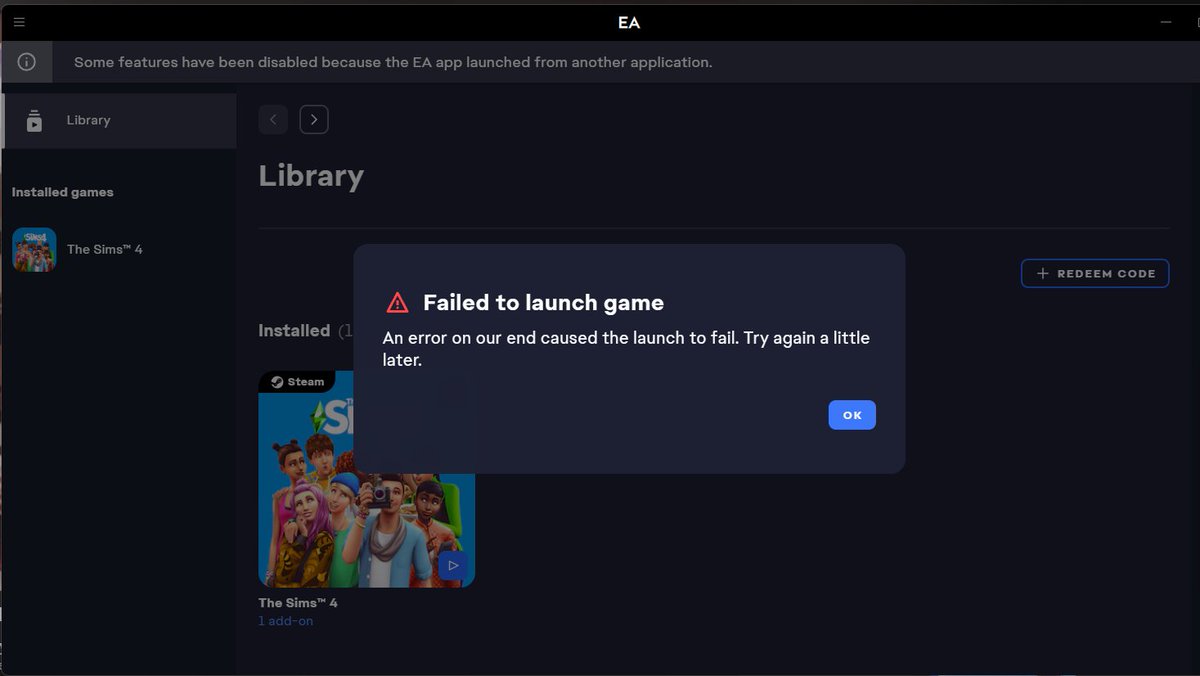Screen dimensions: 1200x676
Task: Select Library in the sidebar
Action: click(119, 121)
